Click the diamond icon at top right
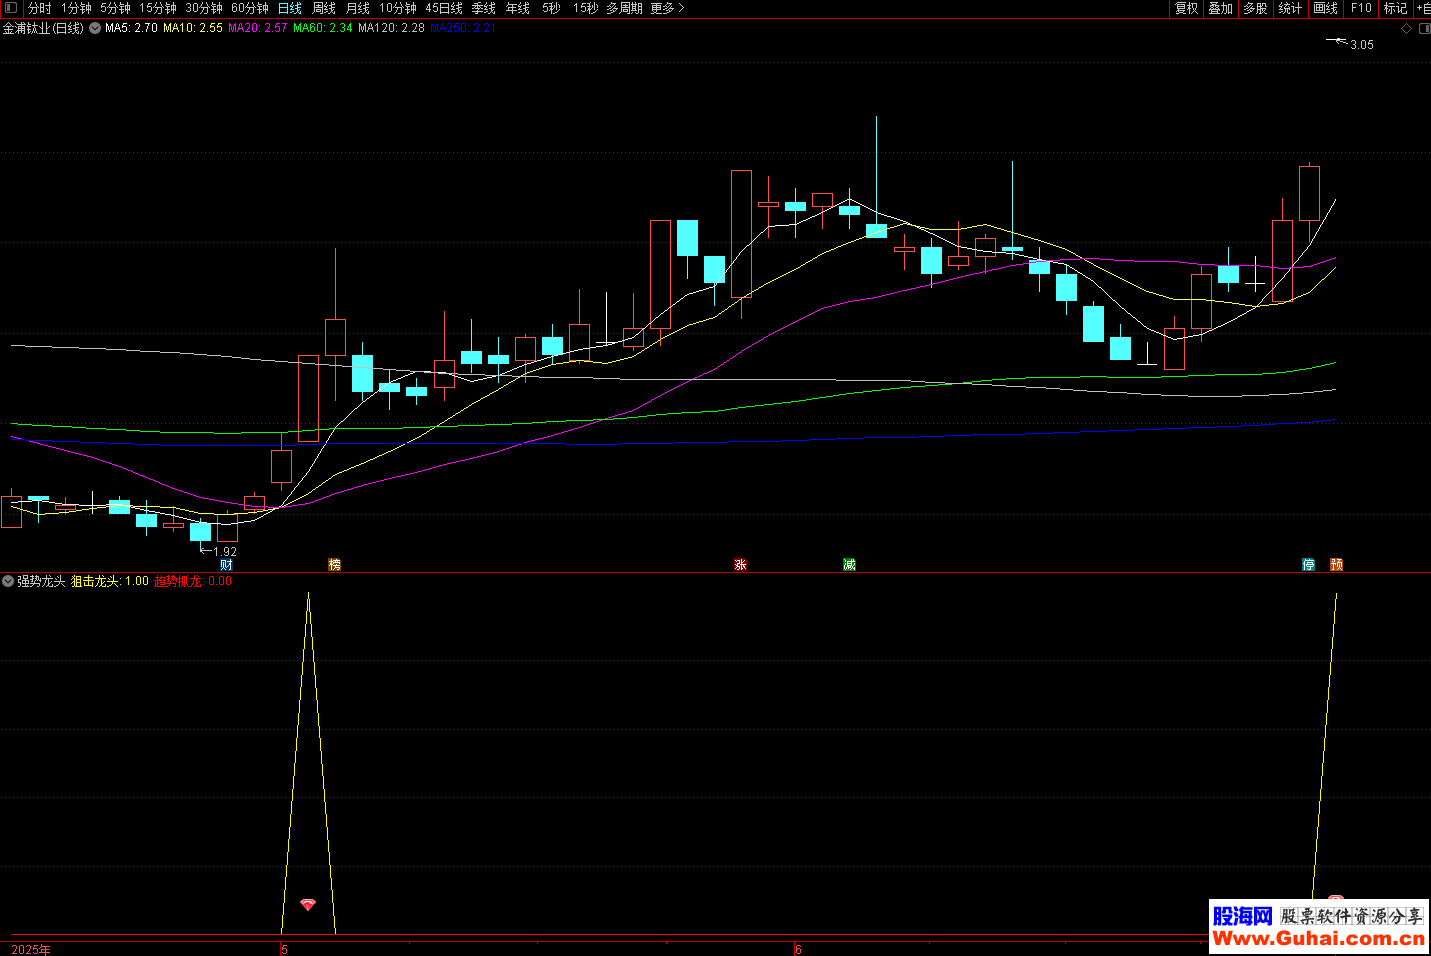 pos(1406,29)
